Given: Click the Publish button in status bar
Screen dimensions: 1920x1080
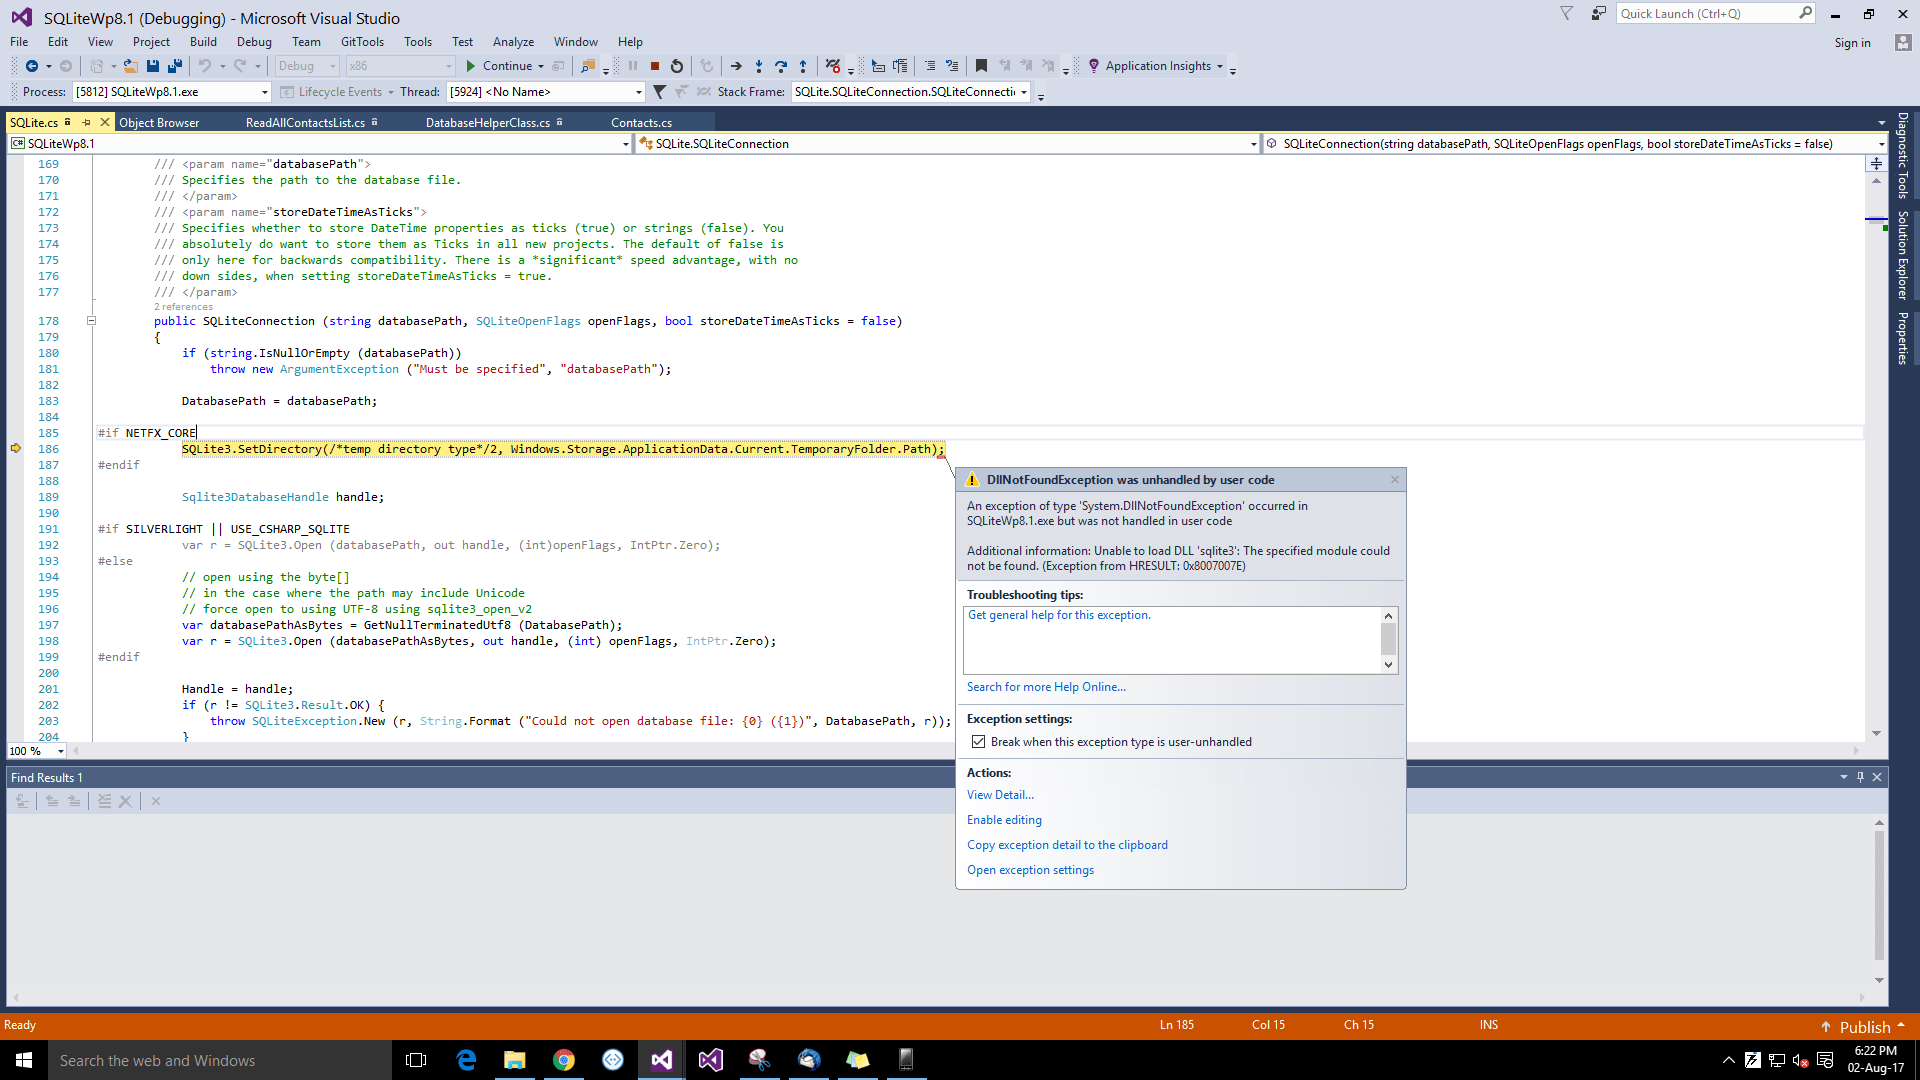Looking at the screenshot, I should click(1864, 1027).
